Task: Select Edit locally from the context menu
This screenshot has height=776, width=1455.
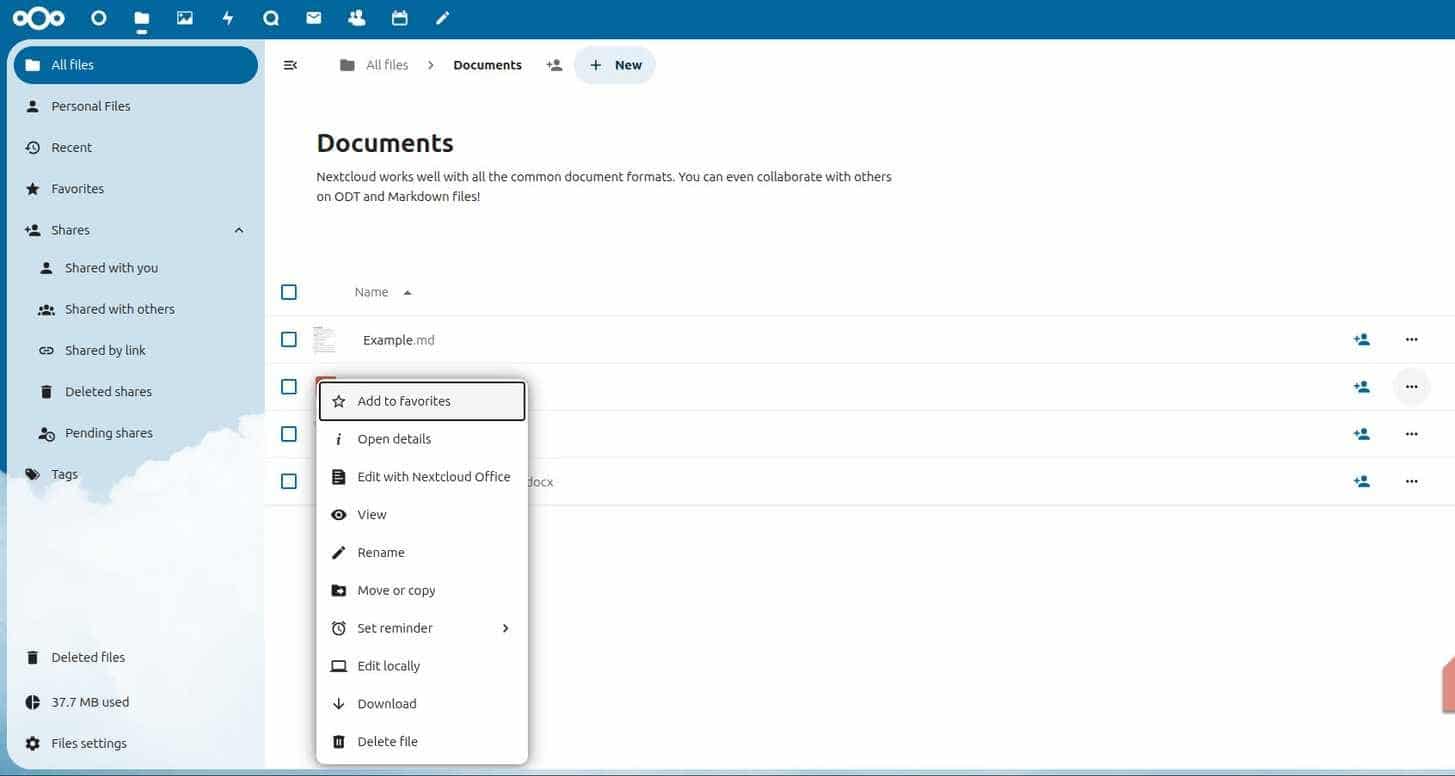Action: 422,666
